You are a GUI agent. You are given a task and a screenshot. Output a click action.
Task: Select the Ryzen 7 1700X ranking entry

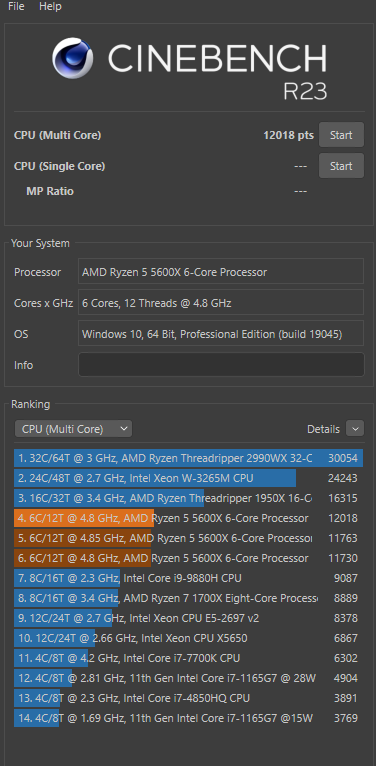tap(188, 598)
